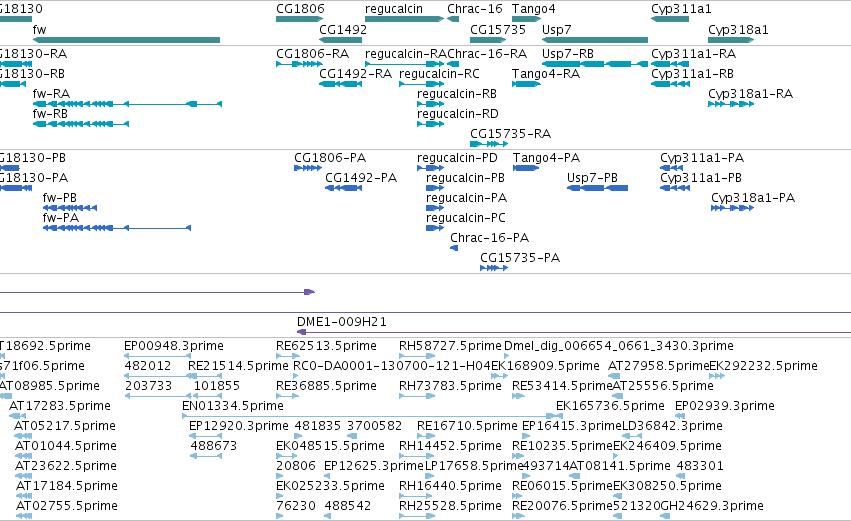
Task: Click the RE21514.5prime EST label
Action: coord(238,366)
